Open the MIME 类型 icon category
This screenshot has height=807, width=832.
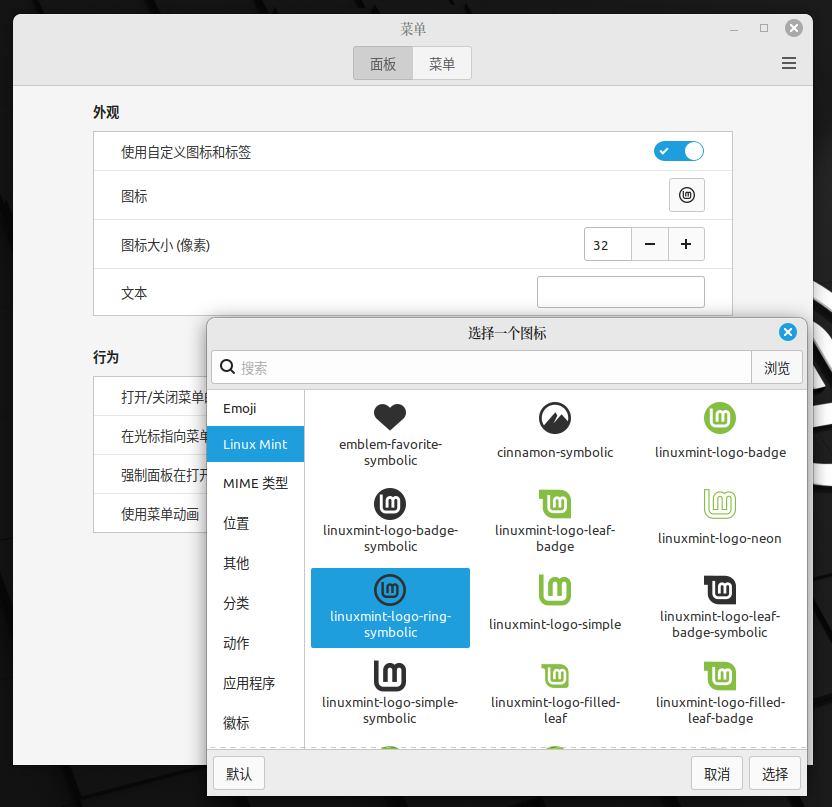click(255, 483)
